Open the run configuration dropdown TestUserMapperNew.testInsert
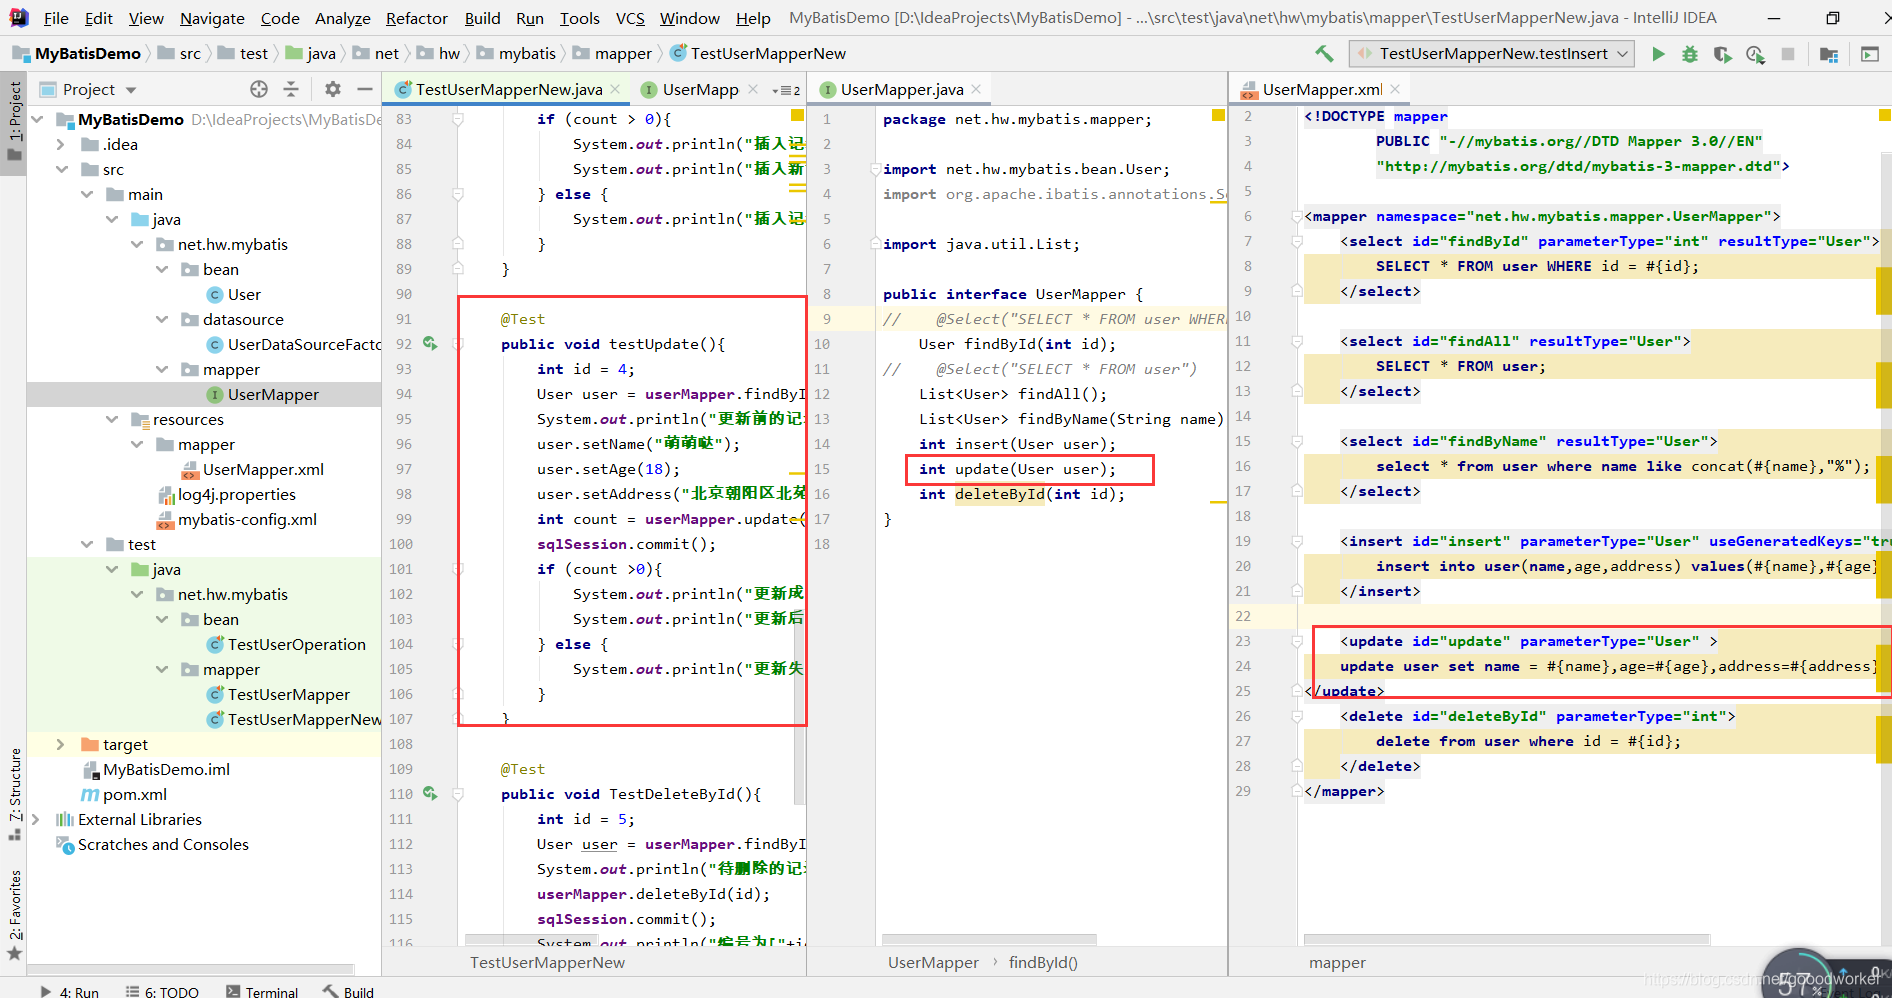 (x=1492, y=54)
